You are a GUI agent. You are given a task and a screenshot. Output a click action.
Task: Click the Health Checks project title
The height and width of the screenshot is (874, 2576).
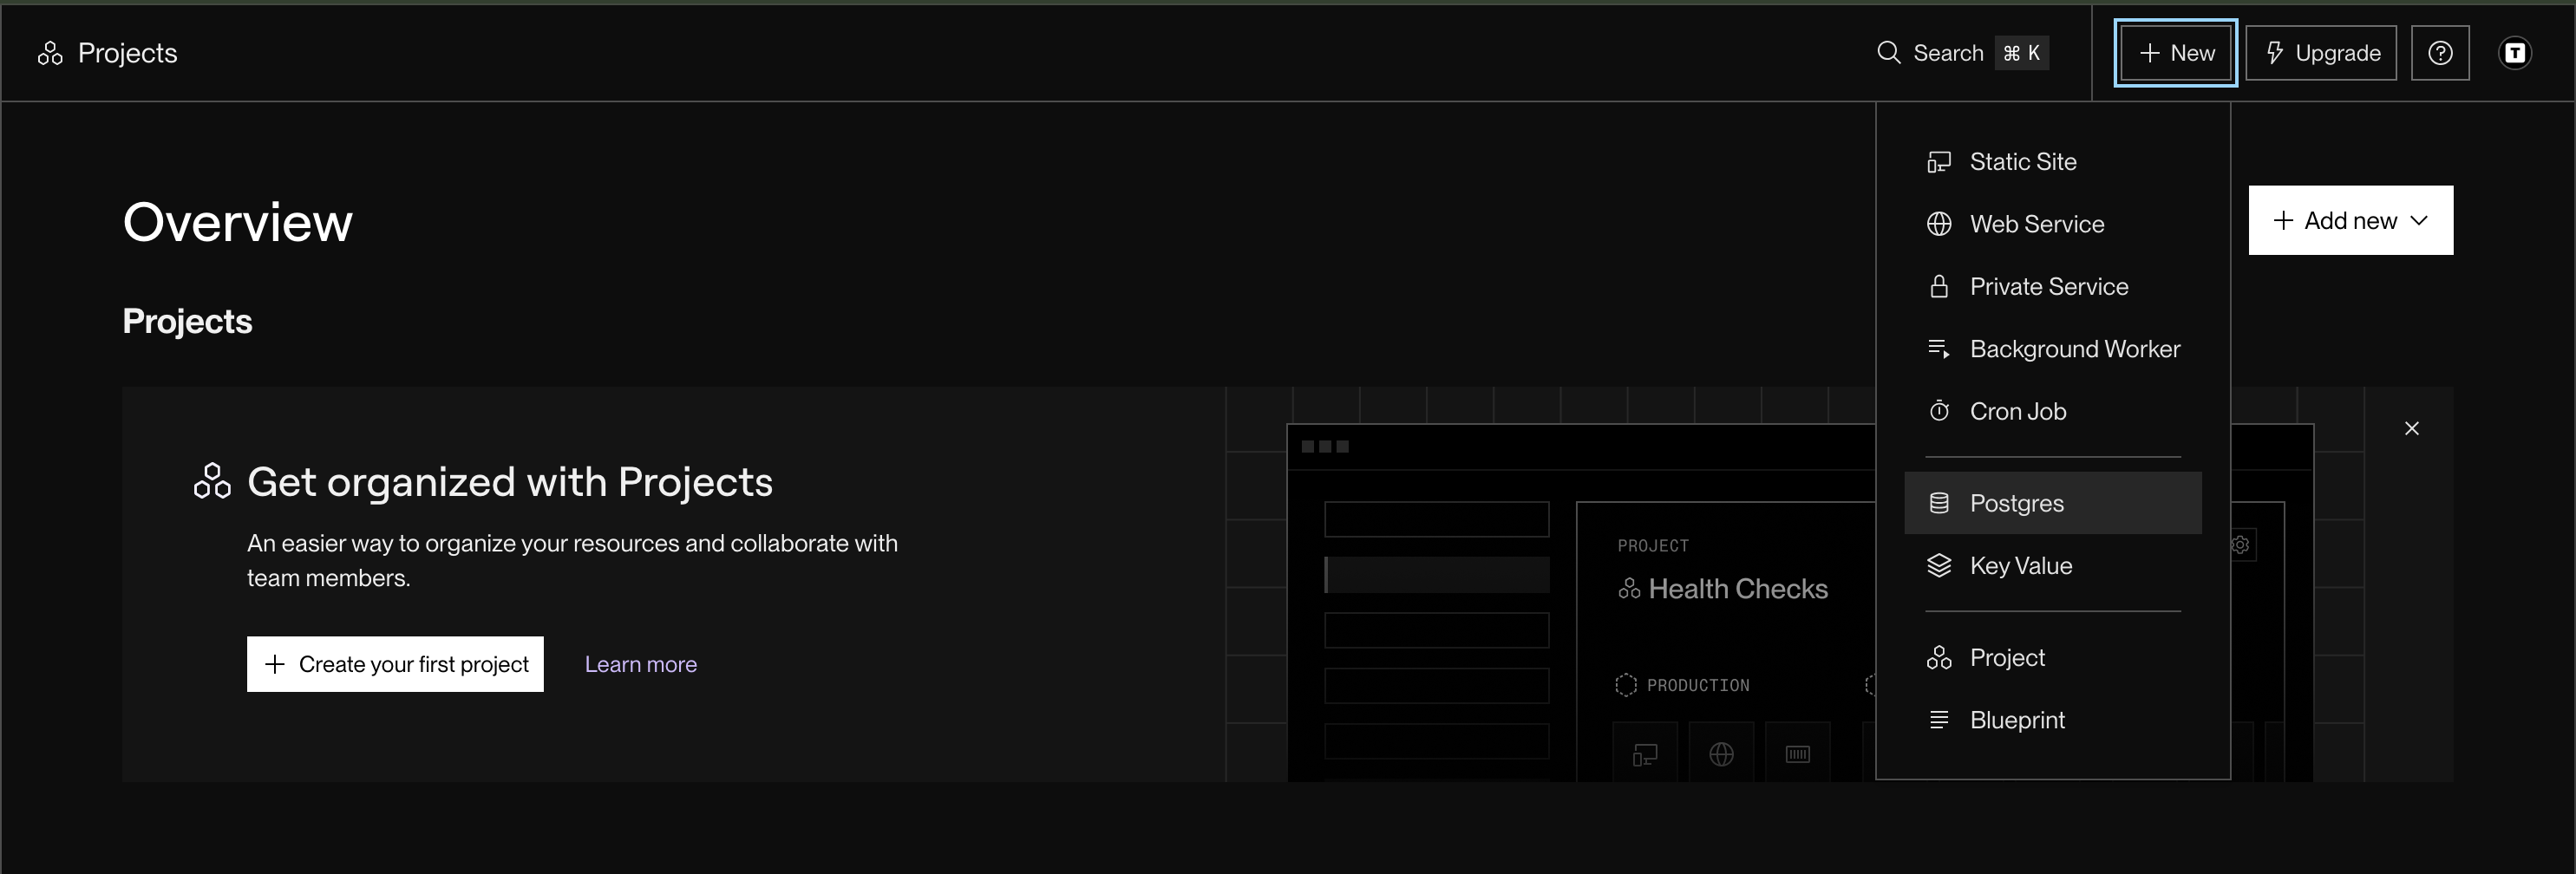1737,589
